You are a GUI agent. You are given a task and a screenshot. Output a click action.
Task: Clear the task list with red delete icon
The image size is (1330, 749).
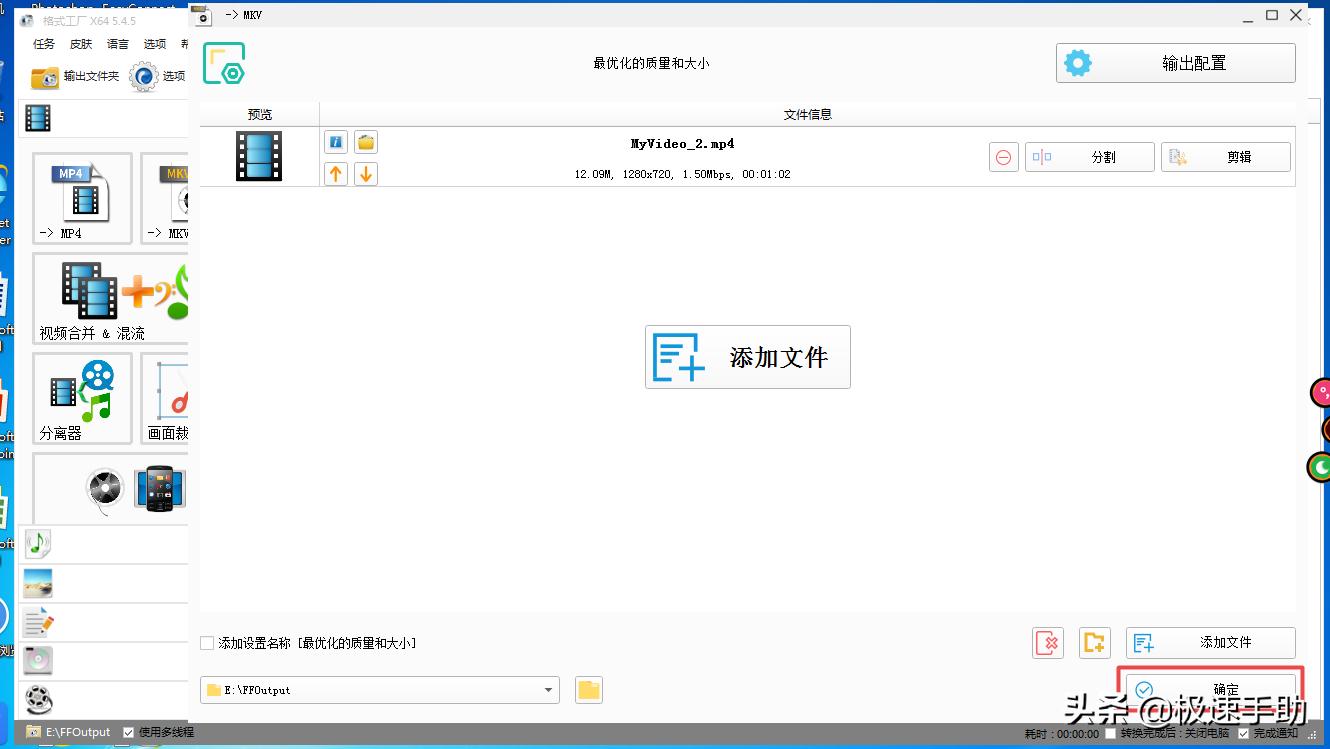[1048, 643]
